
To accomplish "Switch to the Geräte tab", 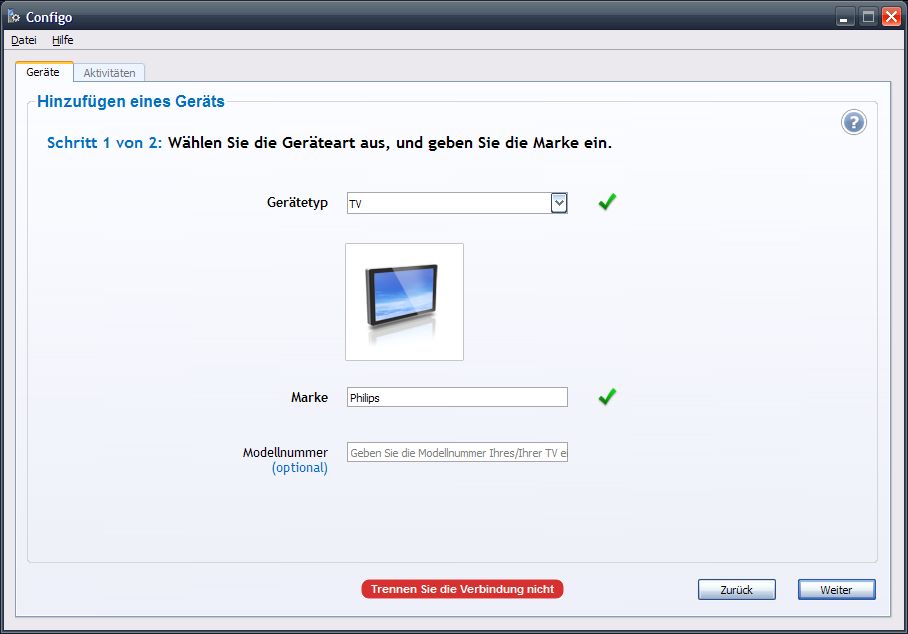I will click(43, 72).
